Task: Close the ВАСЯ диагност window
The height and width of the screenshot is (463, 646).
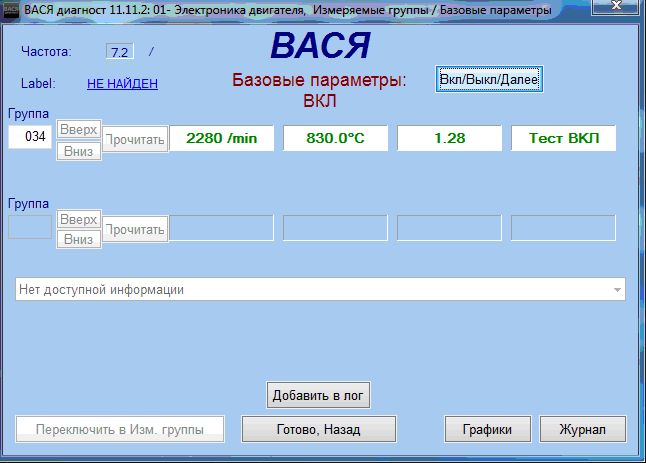Action: tap(616, 6)
